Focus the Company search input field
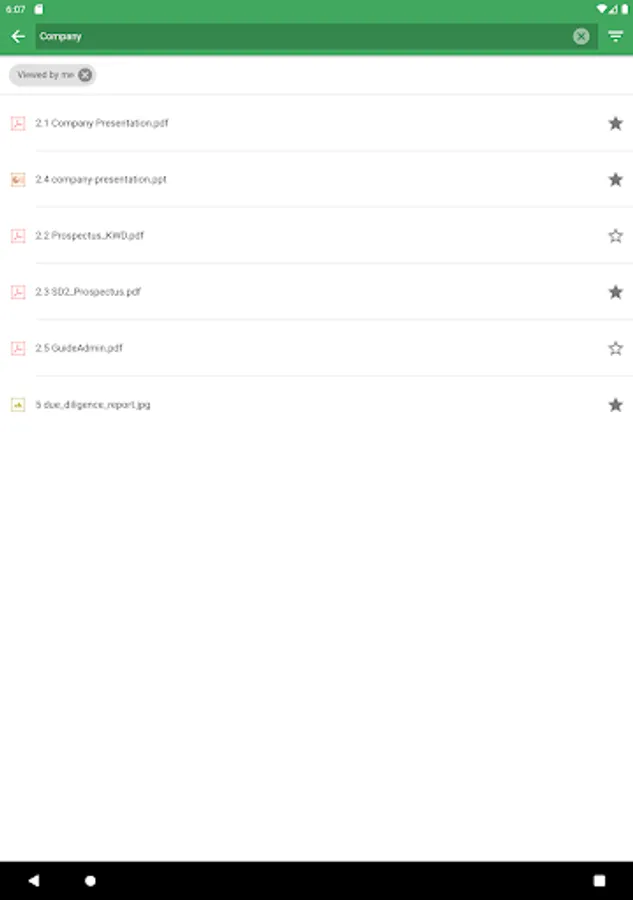Image resolution: width=633 pixels, height=900 pixels. coord(300,36)
